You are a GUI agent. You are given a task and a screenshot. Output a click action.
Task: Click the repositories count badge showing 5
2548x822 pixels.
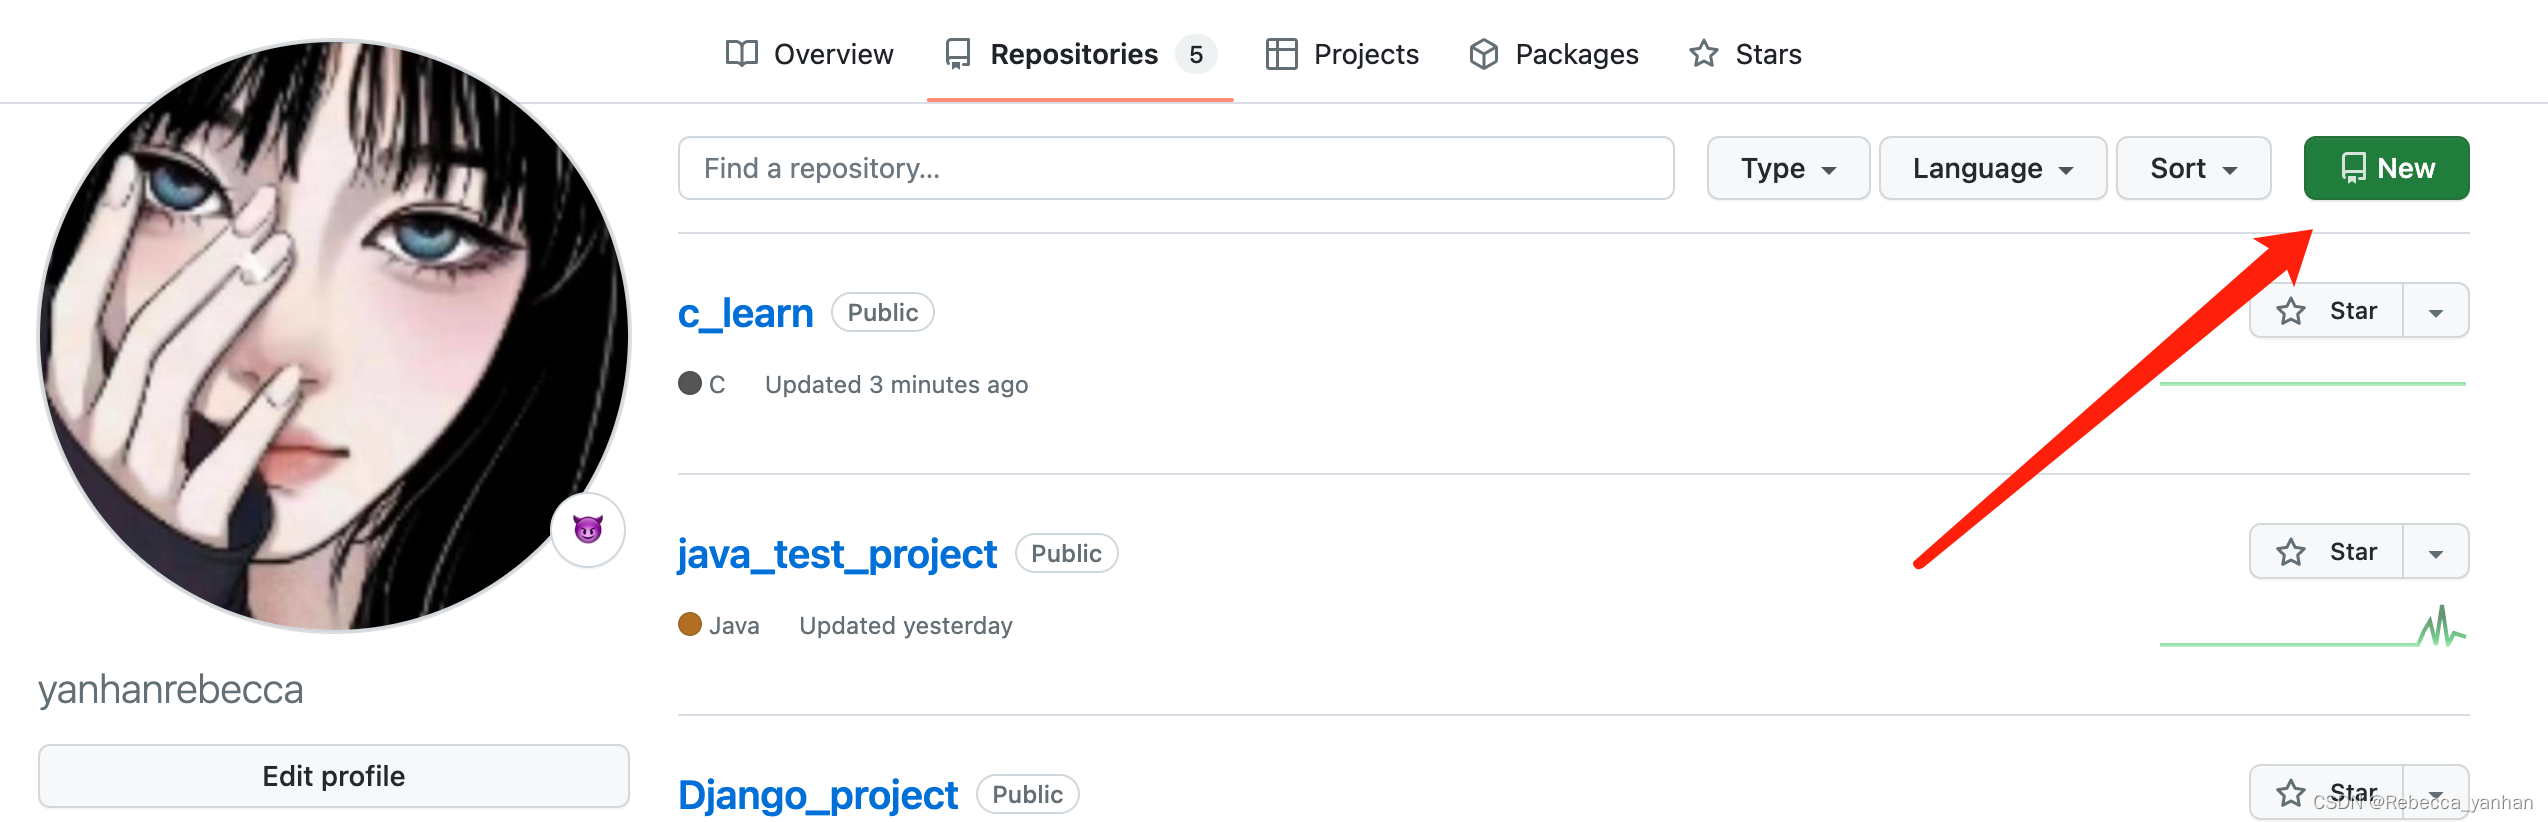(x=1196, y=54)
